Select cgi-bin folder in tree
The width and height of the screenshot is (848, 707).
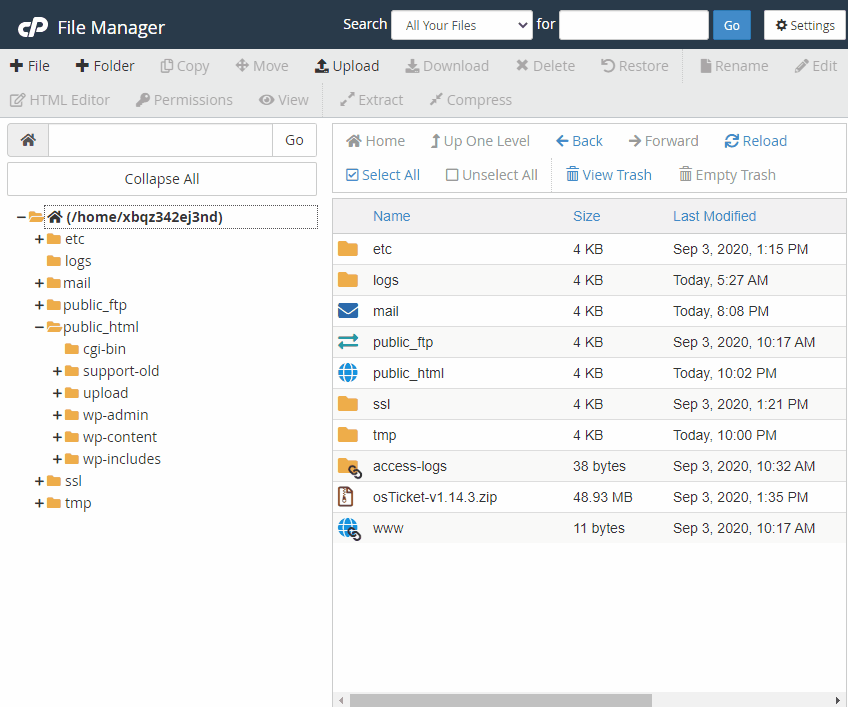click(x=104, y=349)
